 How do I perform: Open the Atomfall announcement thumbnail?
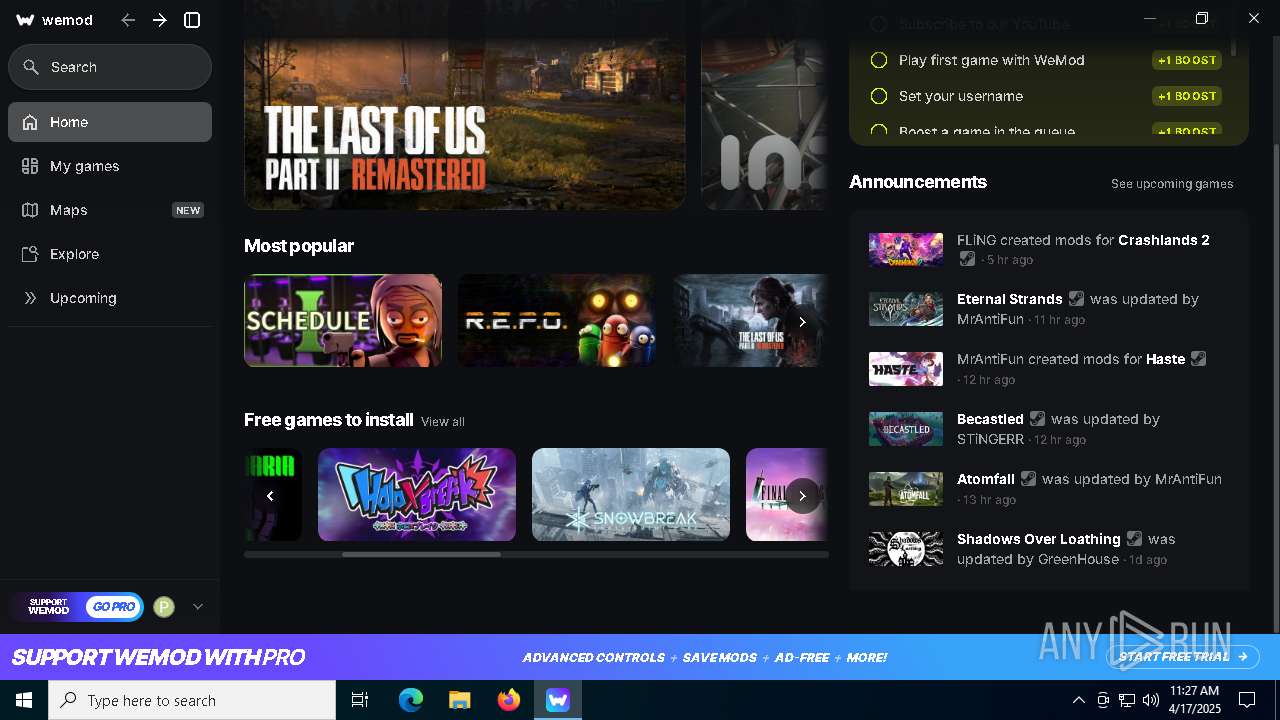906,490
